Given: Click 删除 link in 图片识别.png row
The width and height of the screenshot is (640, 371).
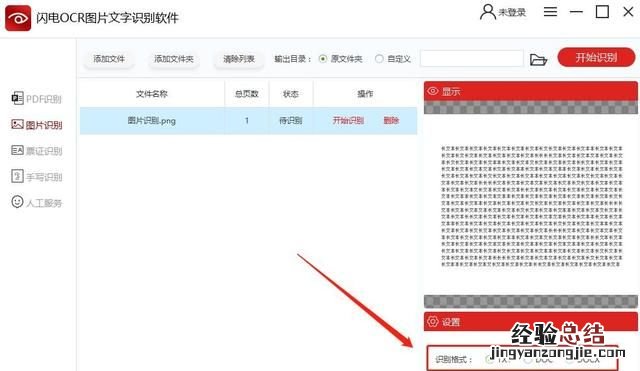Looking at the screenshot, I should [391, 120].
